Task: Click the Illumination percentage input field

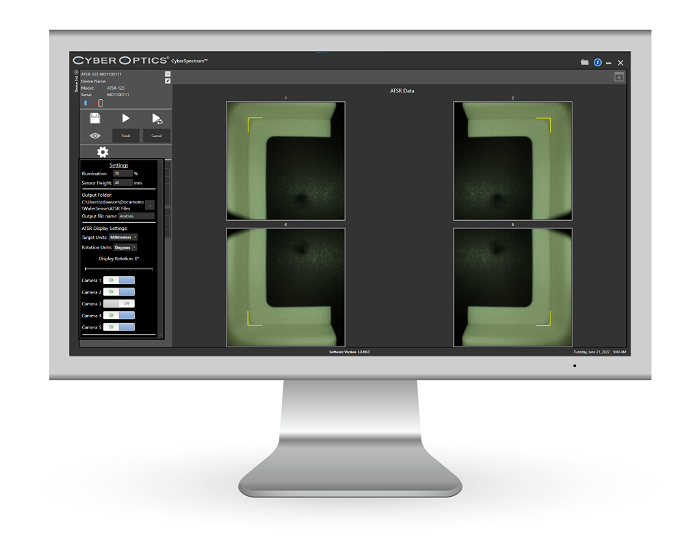Action: (x=121, y=174)
